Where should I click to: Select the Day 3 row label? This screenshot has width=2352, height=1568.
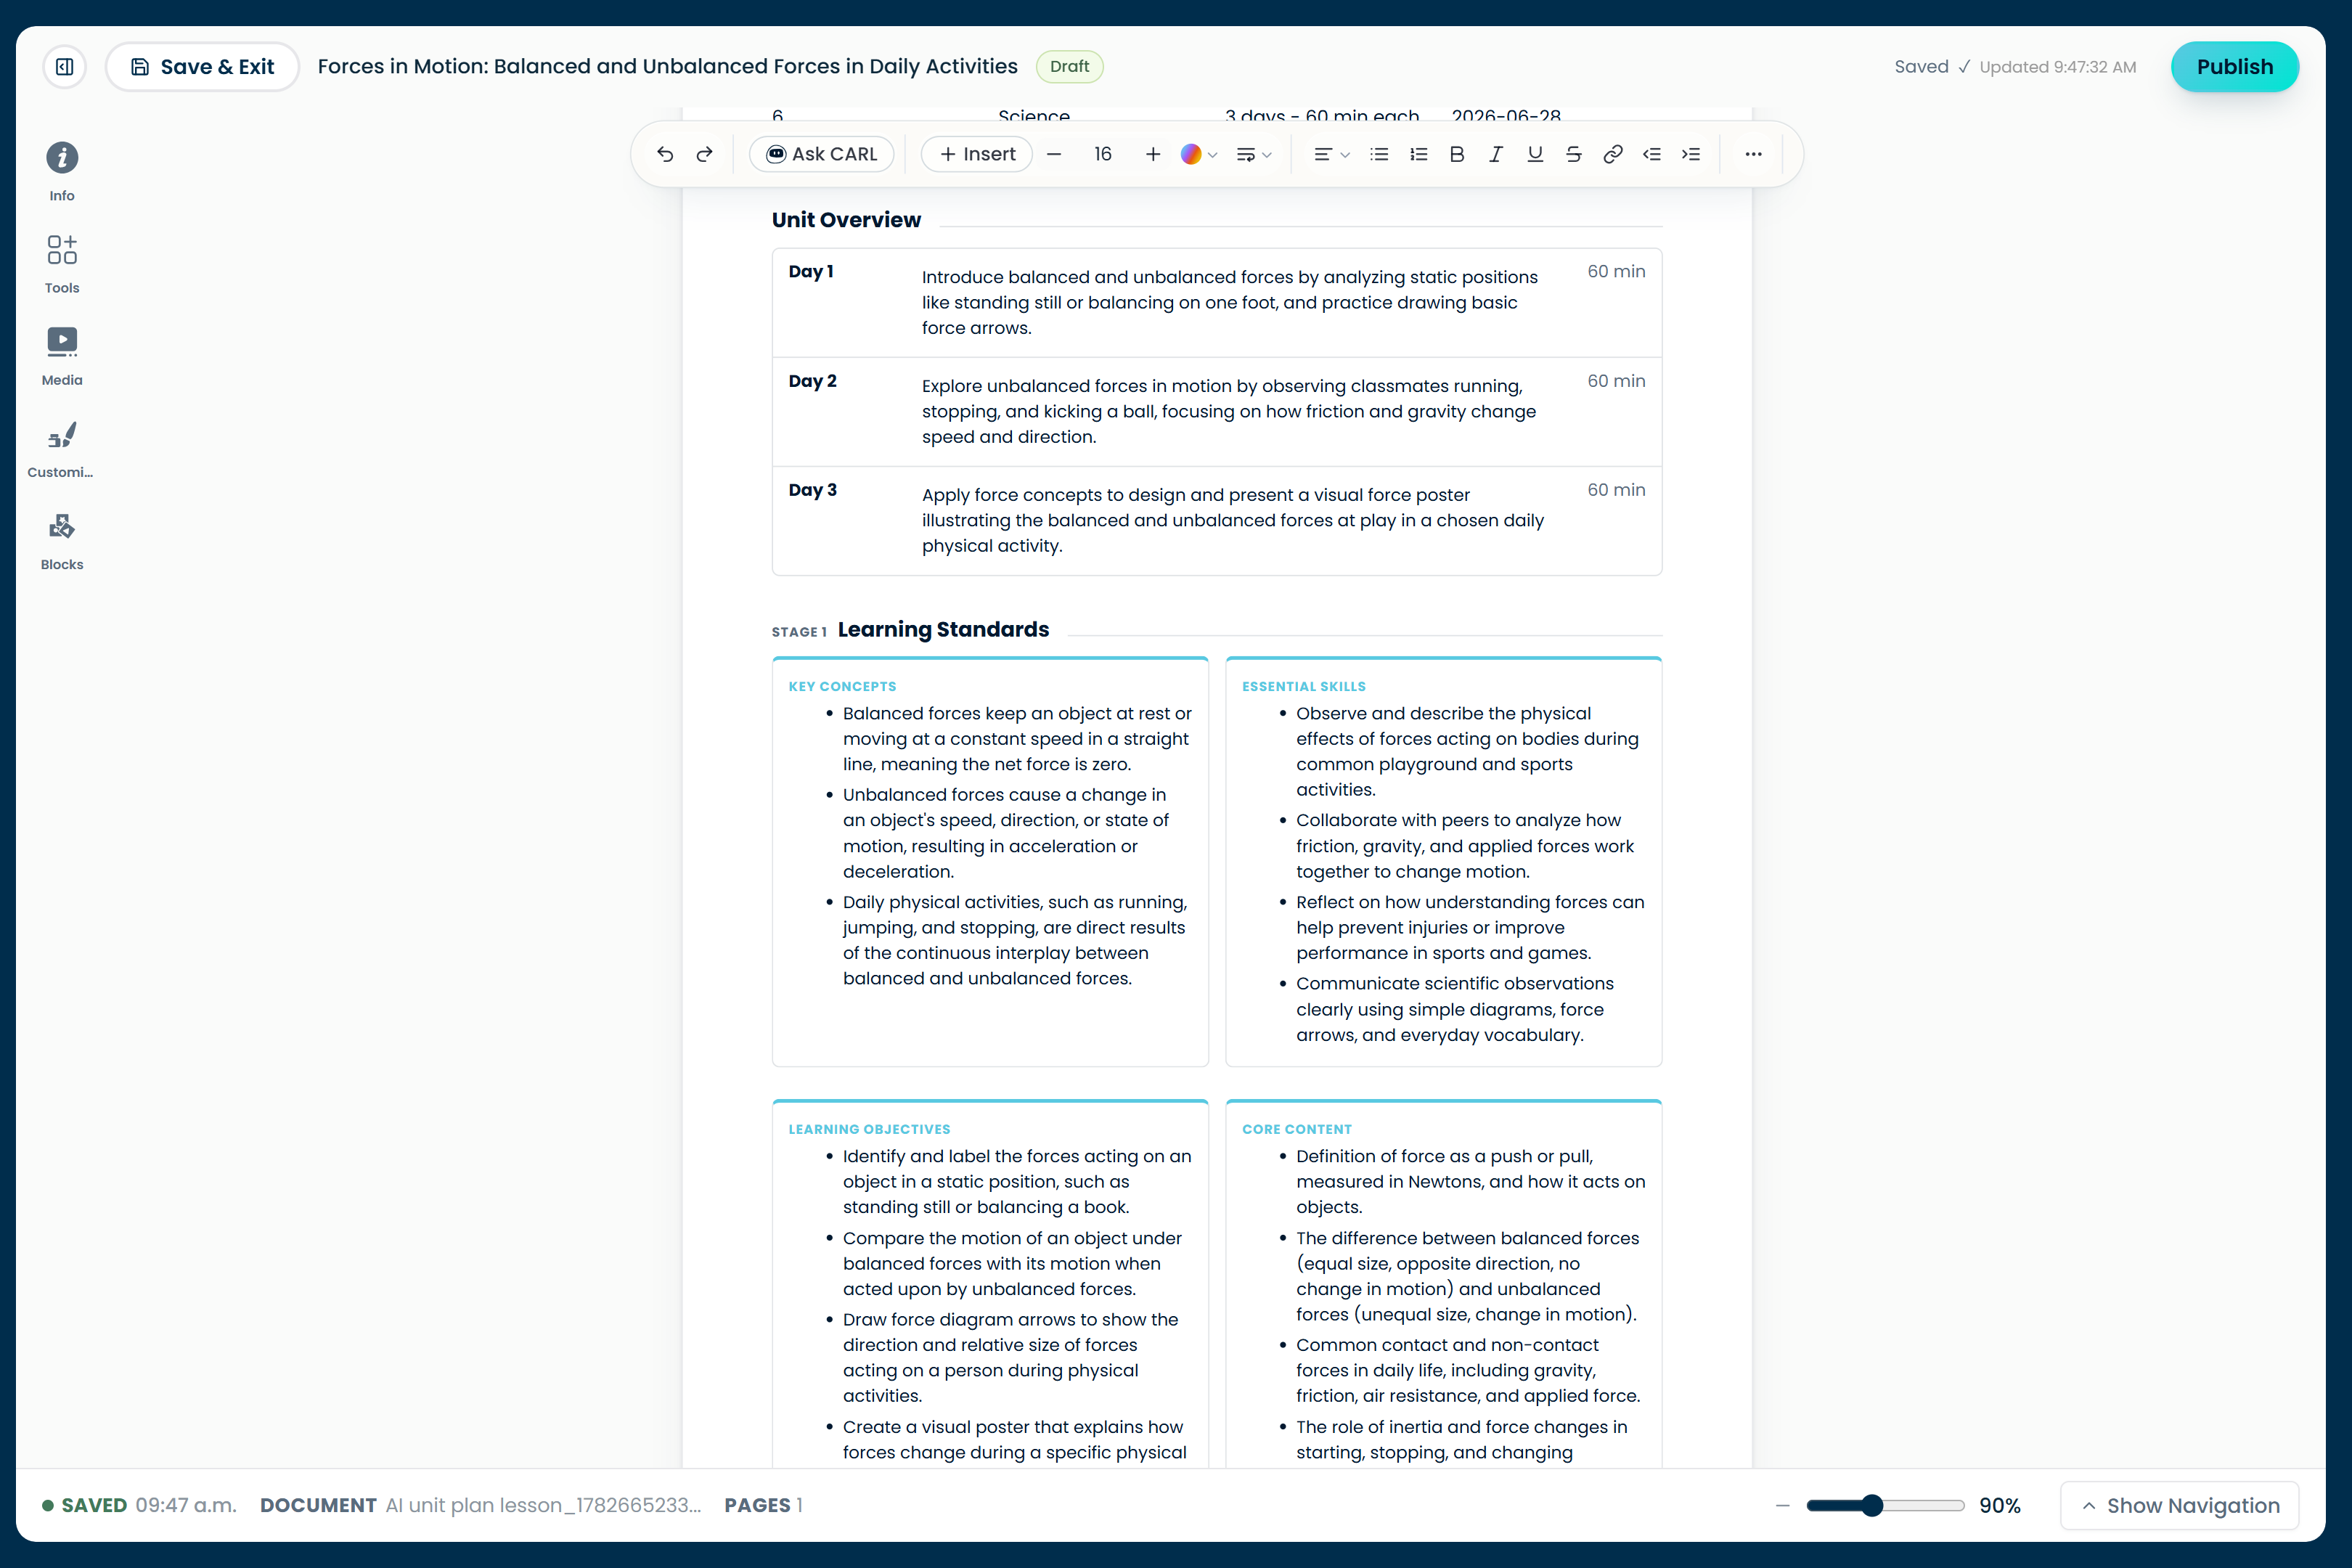pos(812,490)
